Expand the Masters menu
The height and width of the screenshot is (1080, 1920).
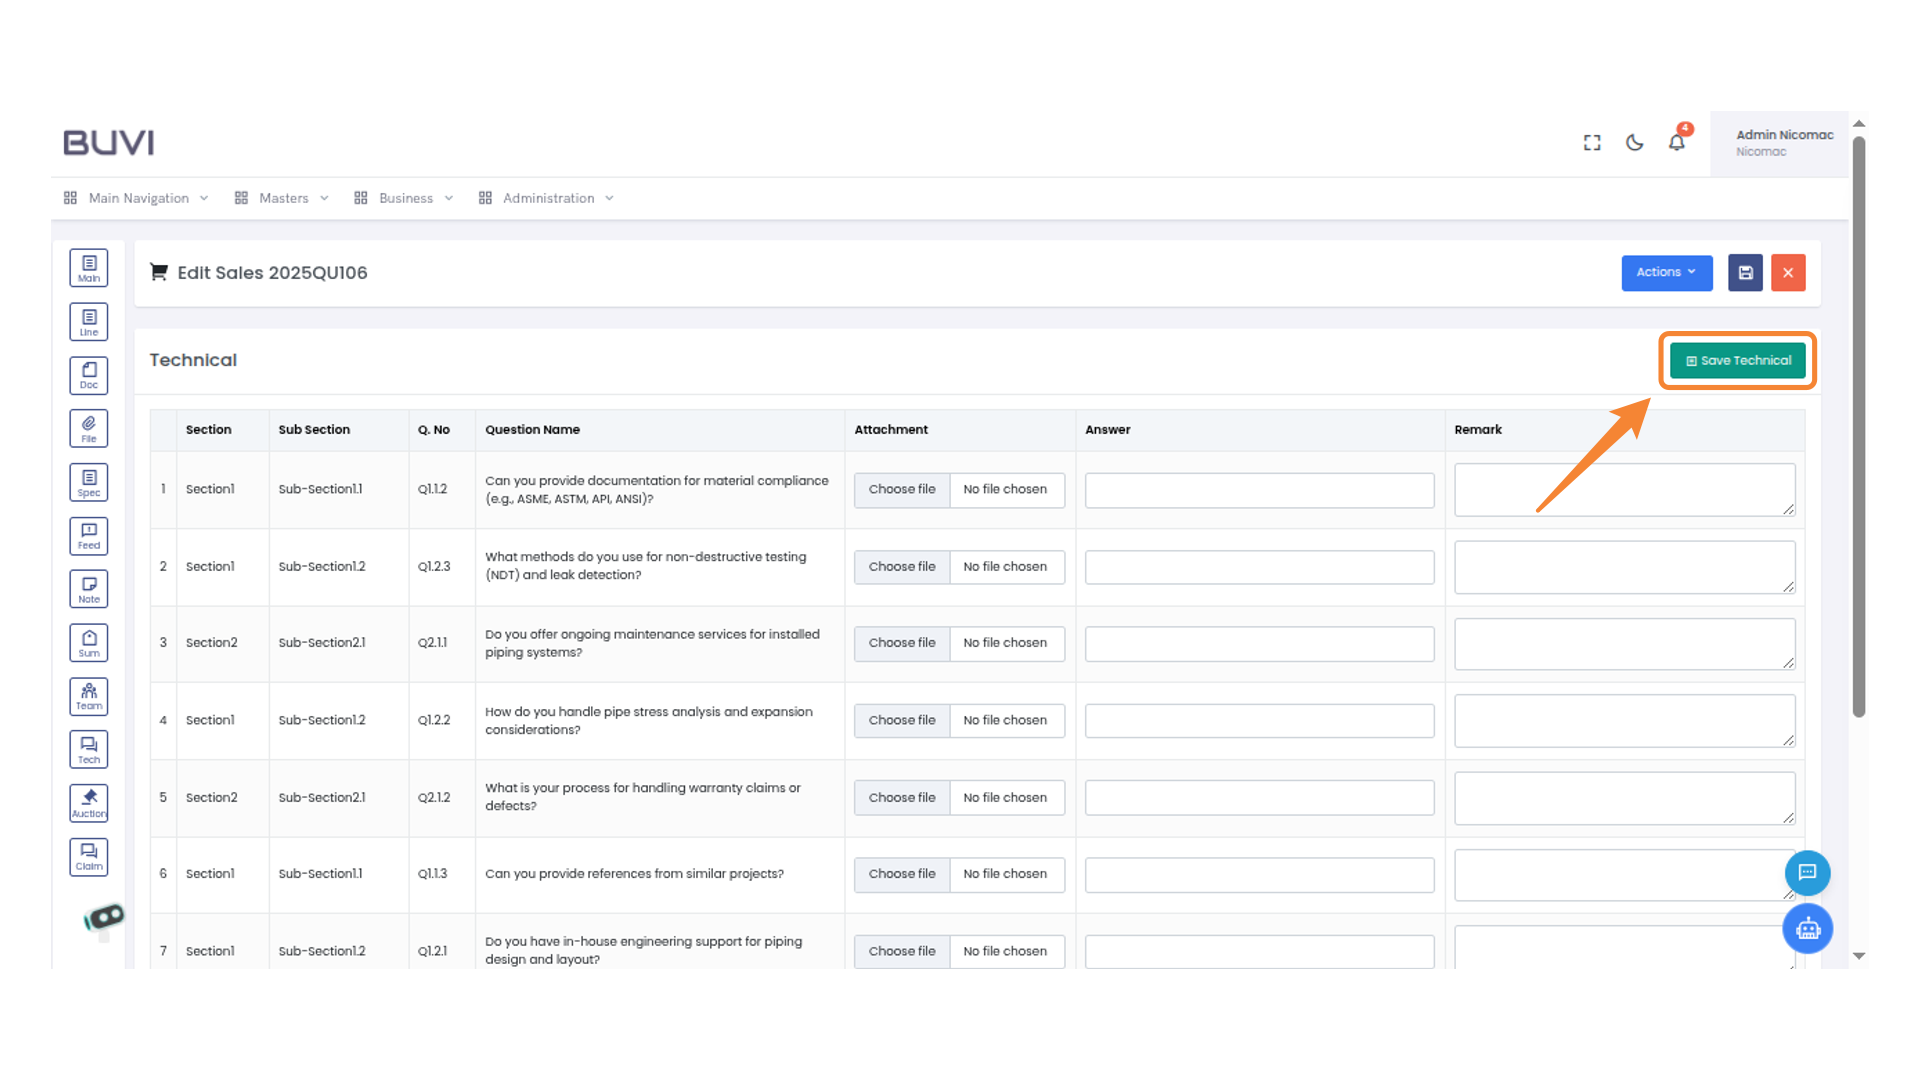coord(282,198)
